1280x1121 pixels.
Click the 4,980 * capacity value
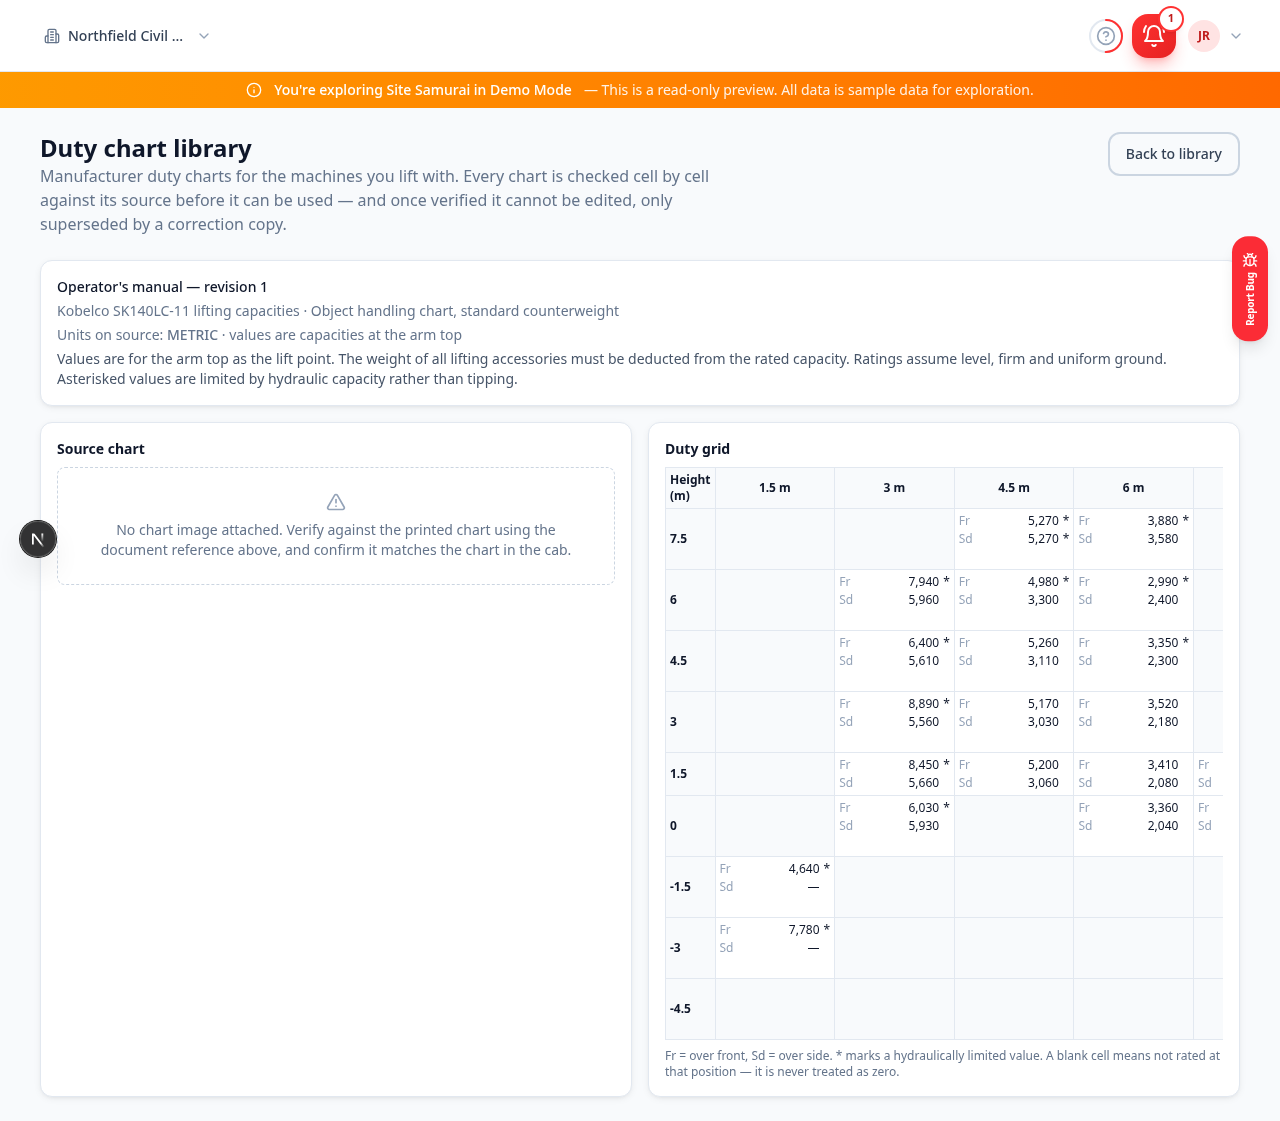pos(1049,582)
